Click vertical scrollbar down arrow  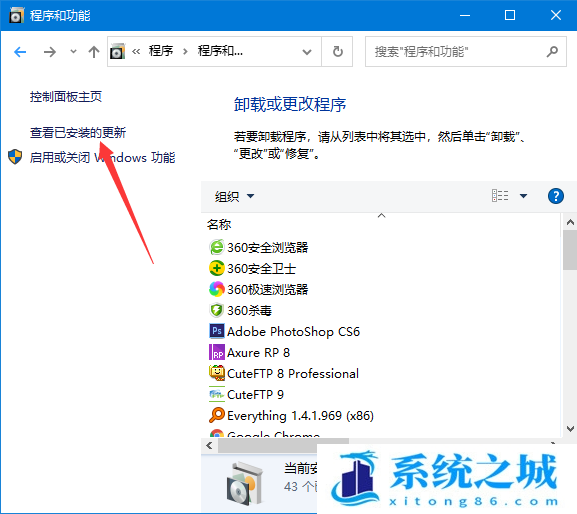[570, 429]
